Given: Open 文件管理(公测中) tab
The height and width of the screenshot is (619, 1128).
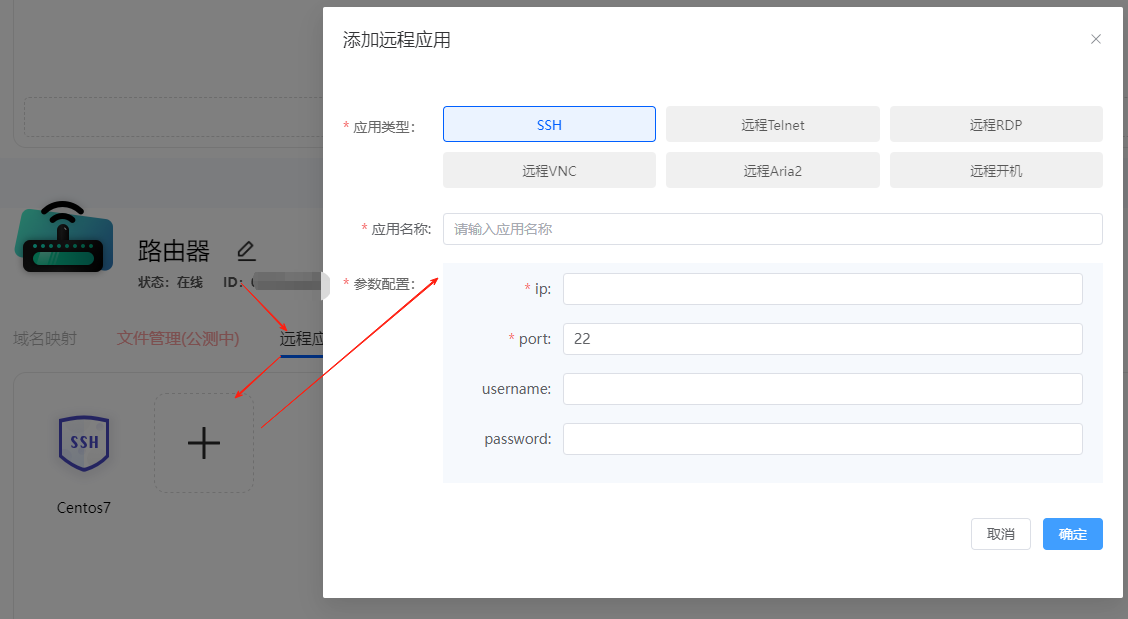Looking at the screenshot, I should click(x=178, y=339).
